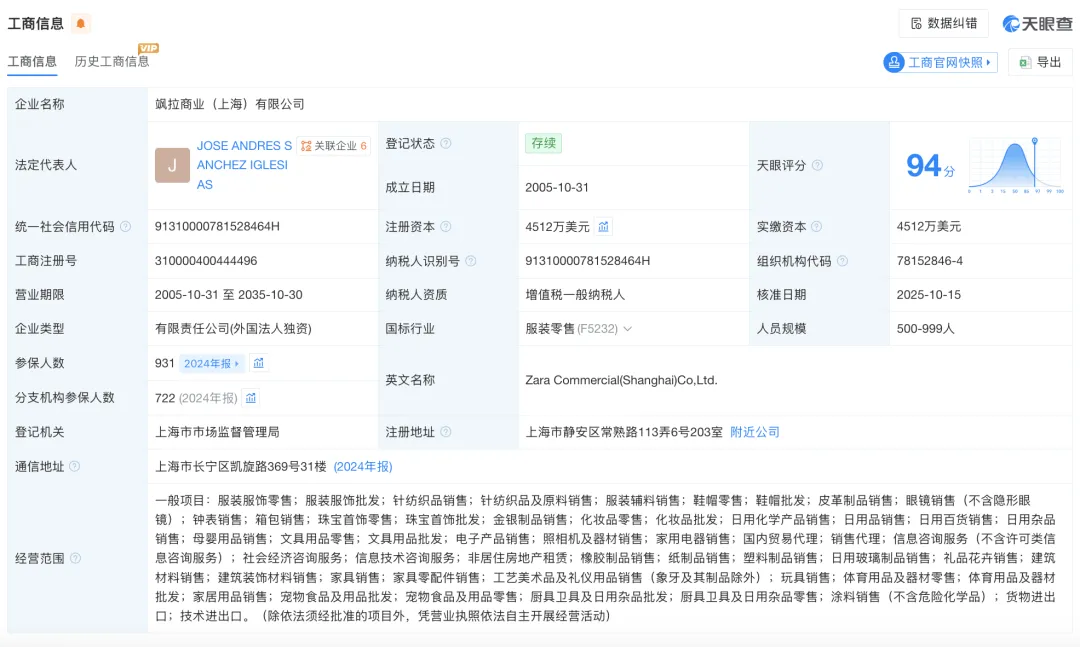Click credit code 91310000781528464H in 统一社会信用代码 row

pos(217,226)
